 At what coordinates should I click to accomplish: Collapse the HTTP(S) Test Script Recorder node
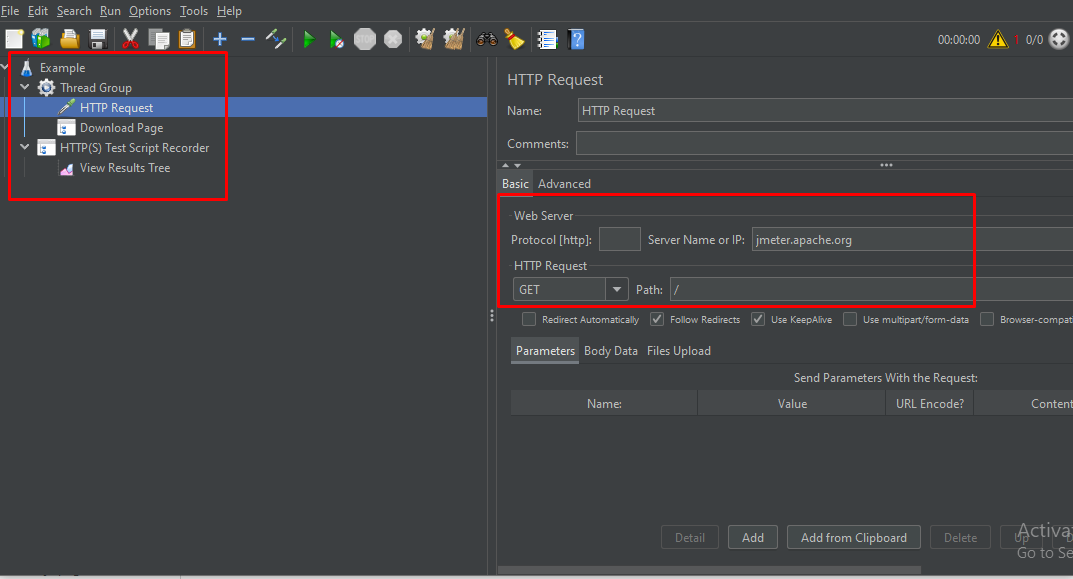[25, 146]
